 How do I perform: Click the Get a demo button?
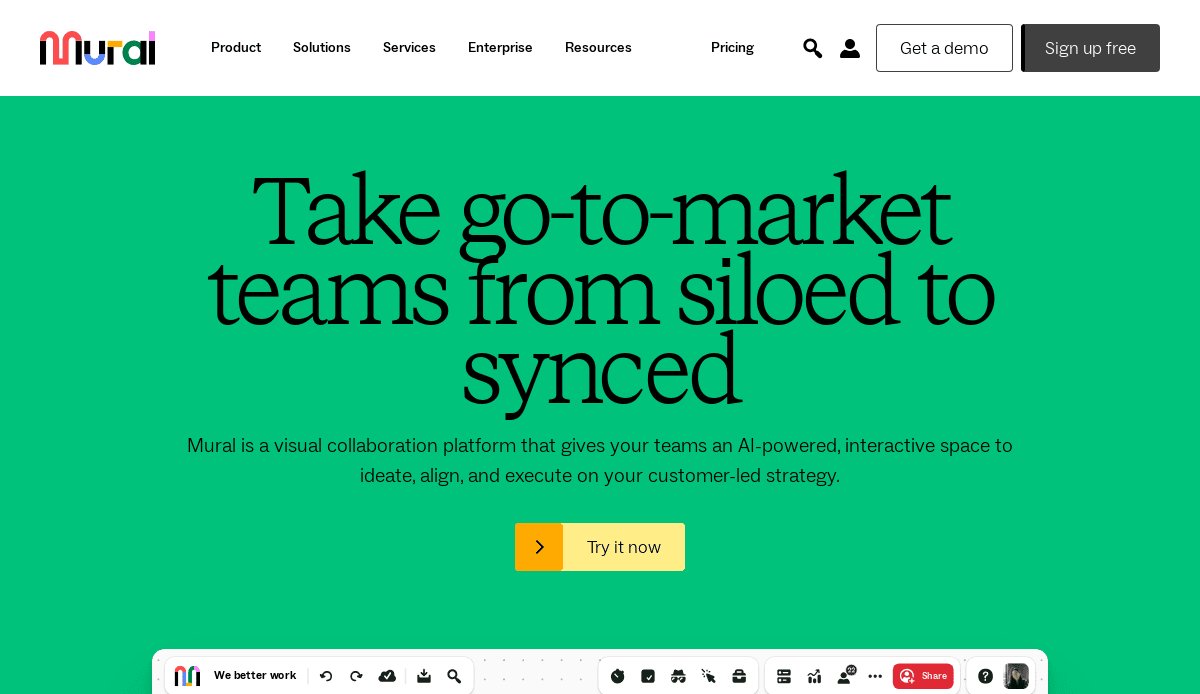click(944, 48)
